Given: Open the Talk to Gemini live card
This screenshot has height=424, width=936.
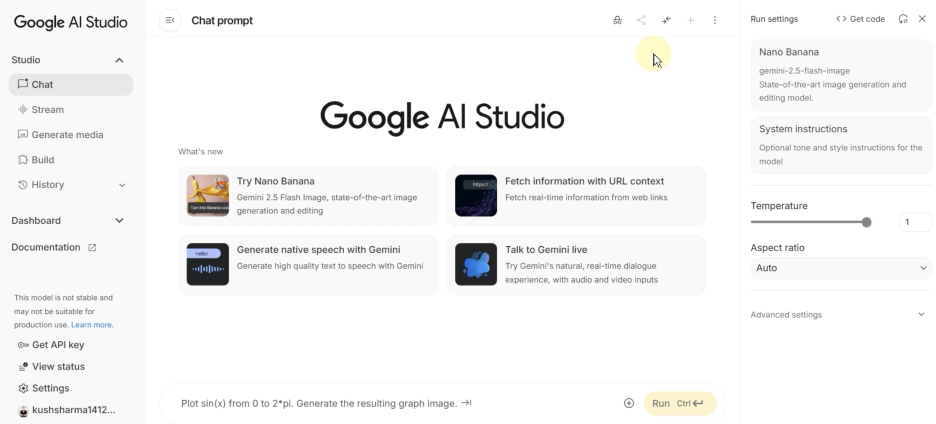Looking at the screenshot, I should point(576,265).
